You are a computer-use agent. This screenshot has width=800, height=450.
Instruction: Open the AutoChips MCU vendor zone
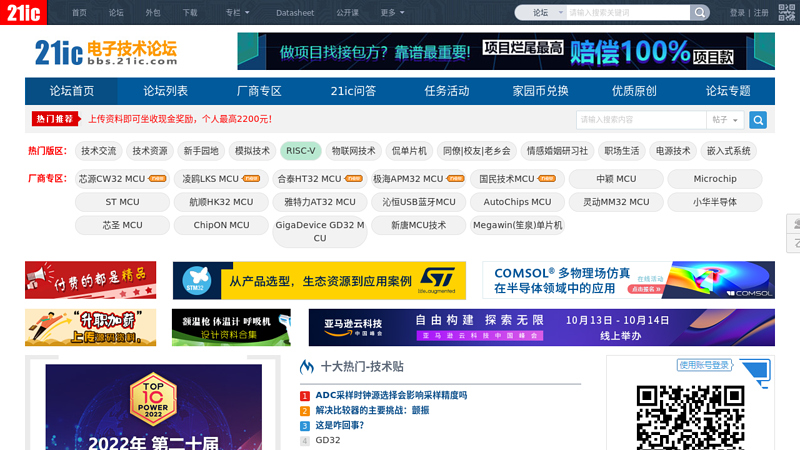[x=517, y=202]
